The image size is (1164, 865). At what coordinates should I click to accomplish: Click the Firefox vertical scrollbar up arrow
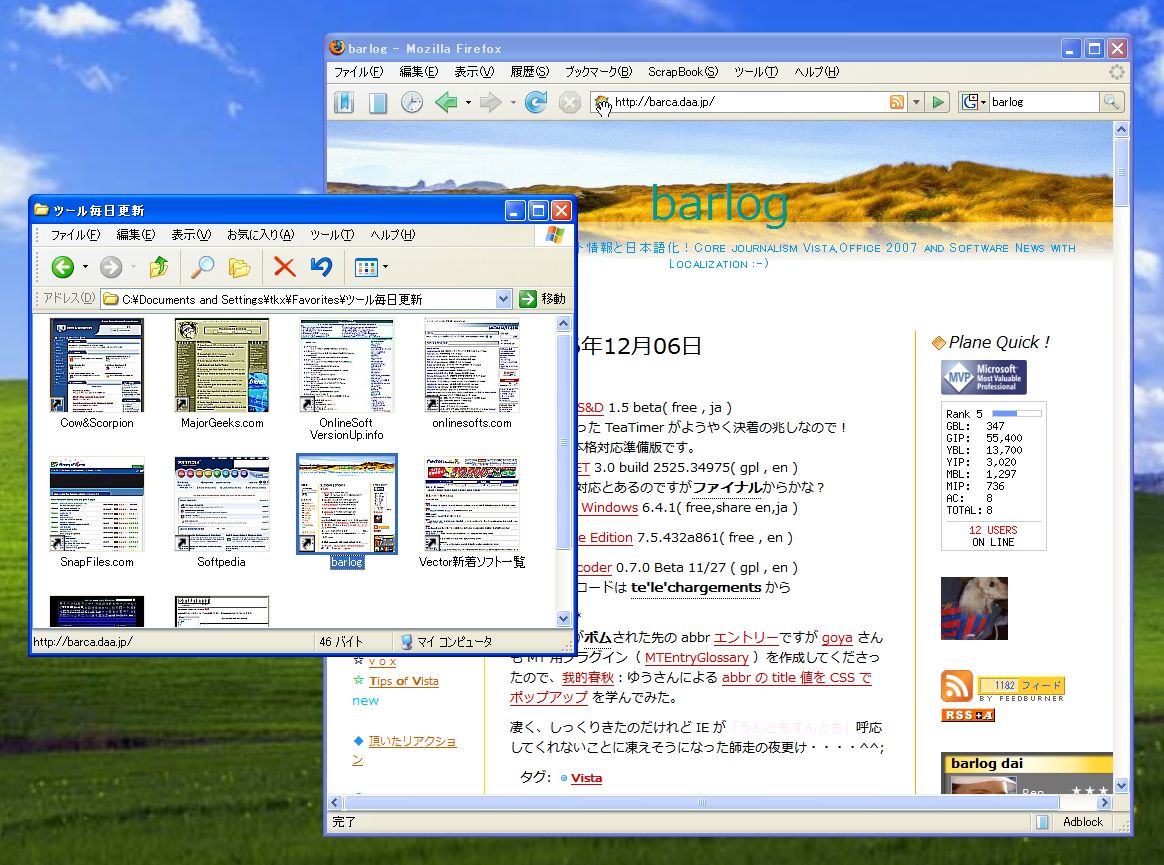(x=1121, y=129)
